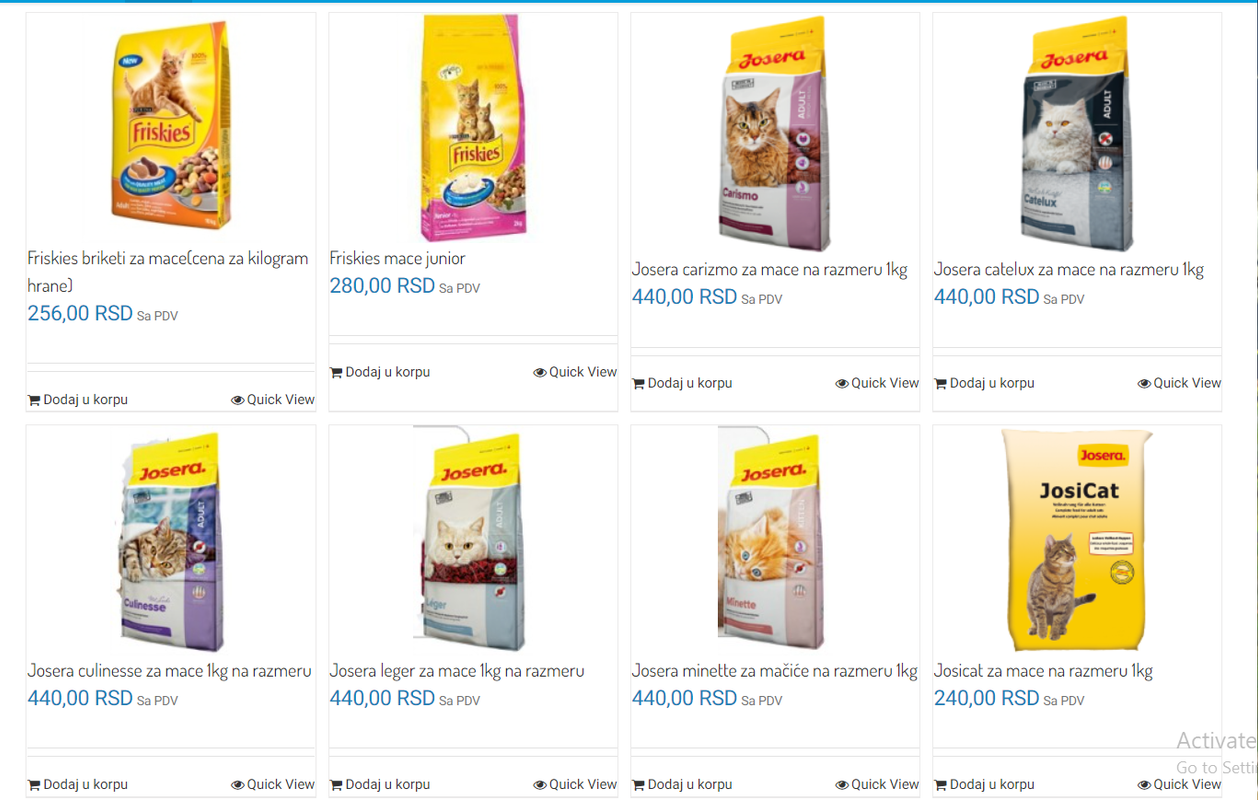This screenshot has height=800, width=1258.
Task: Select the yellow JosiCat bag image
Action: [x=1077, y=540]
